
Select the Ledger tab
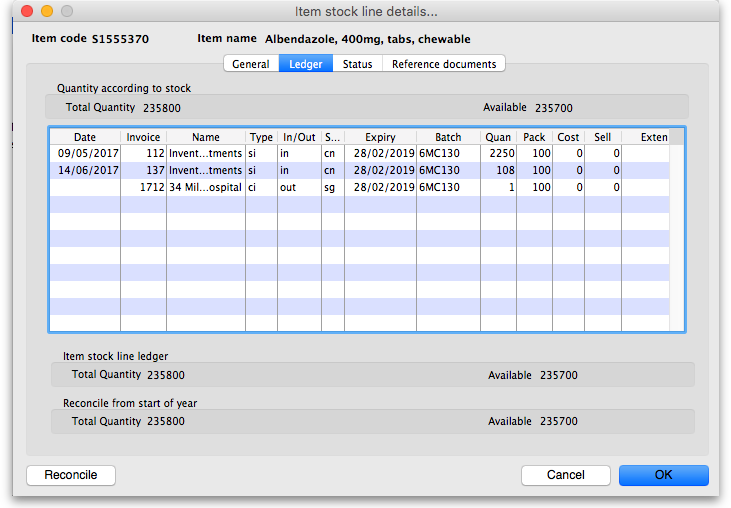click(x=305, y=64)
